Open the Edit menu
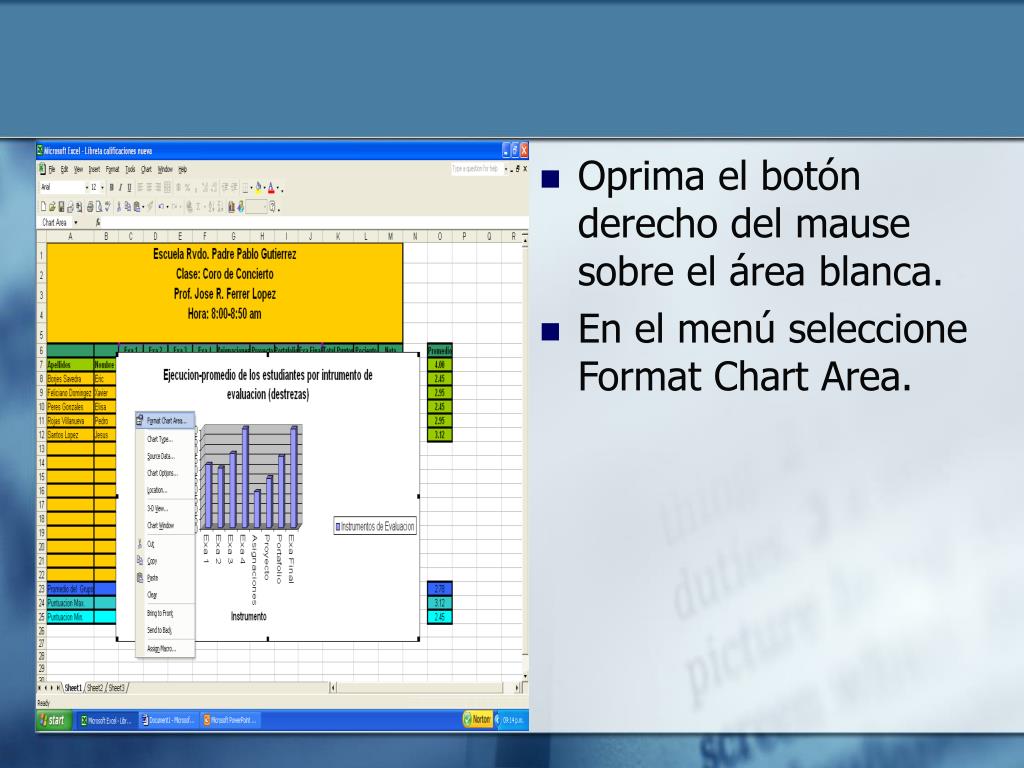The height and width of the screenshot is (768, 1024). [x=65, y=169]
